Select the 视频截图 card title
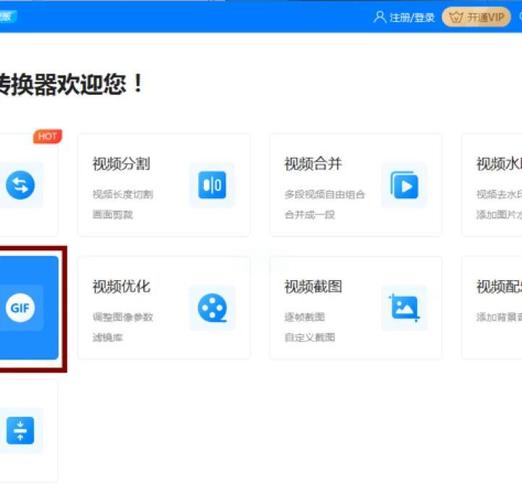 pyautogui.click(x=313, y=286)
